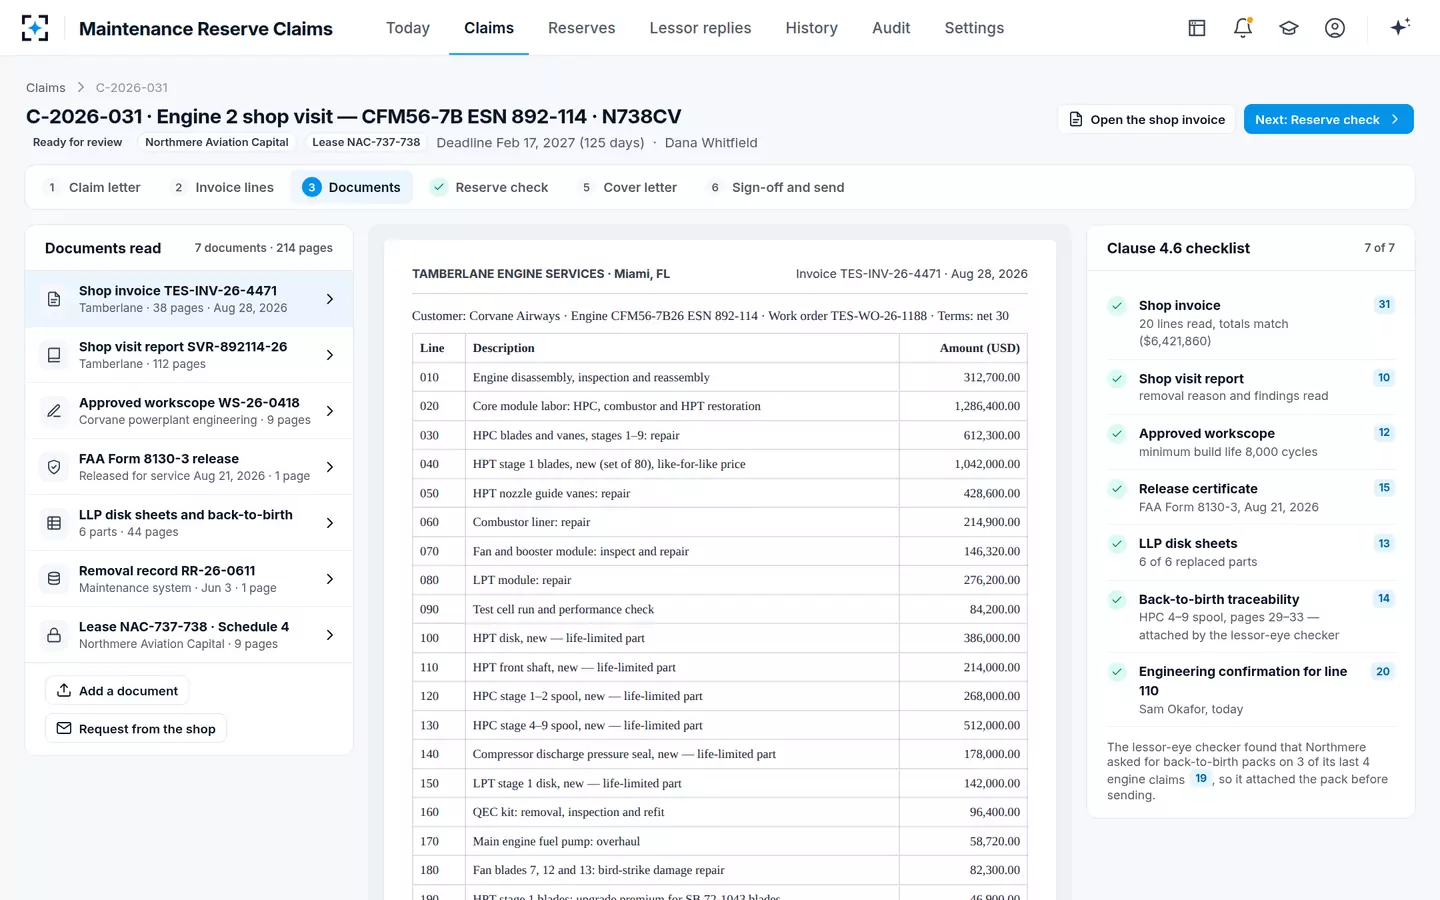Click the citation badge 19 in checker note
1440x900 pixels.
pos(1201,779)
